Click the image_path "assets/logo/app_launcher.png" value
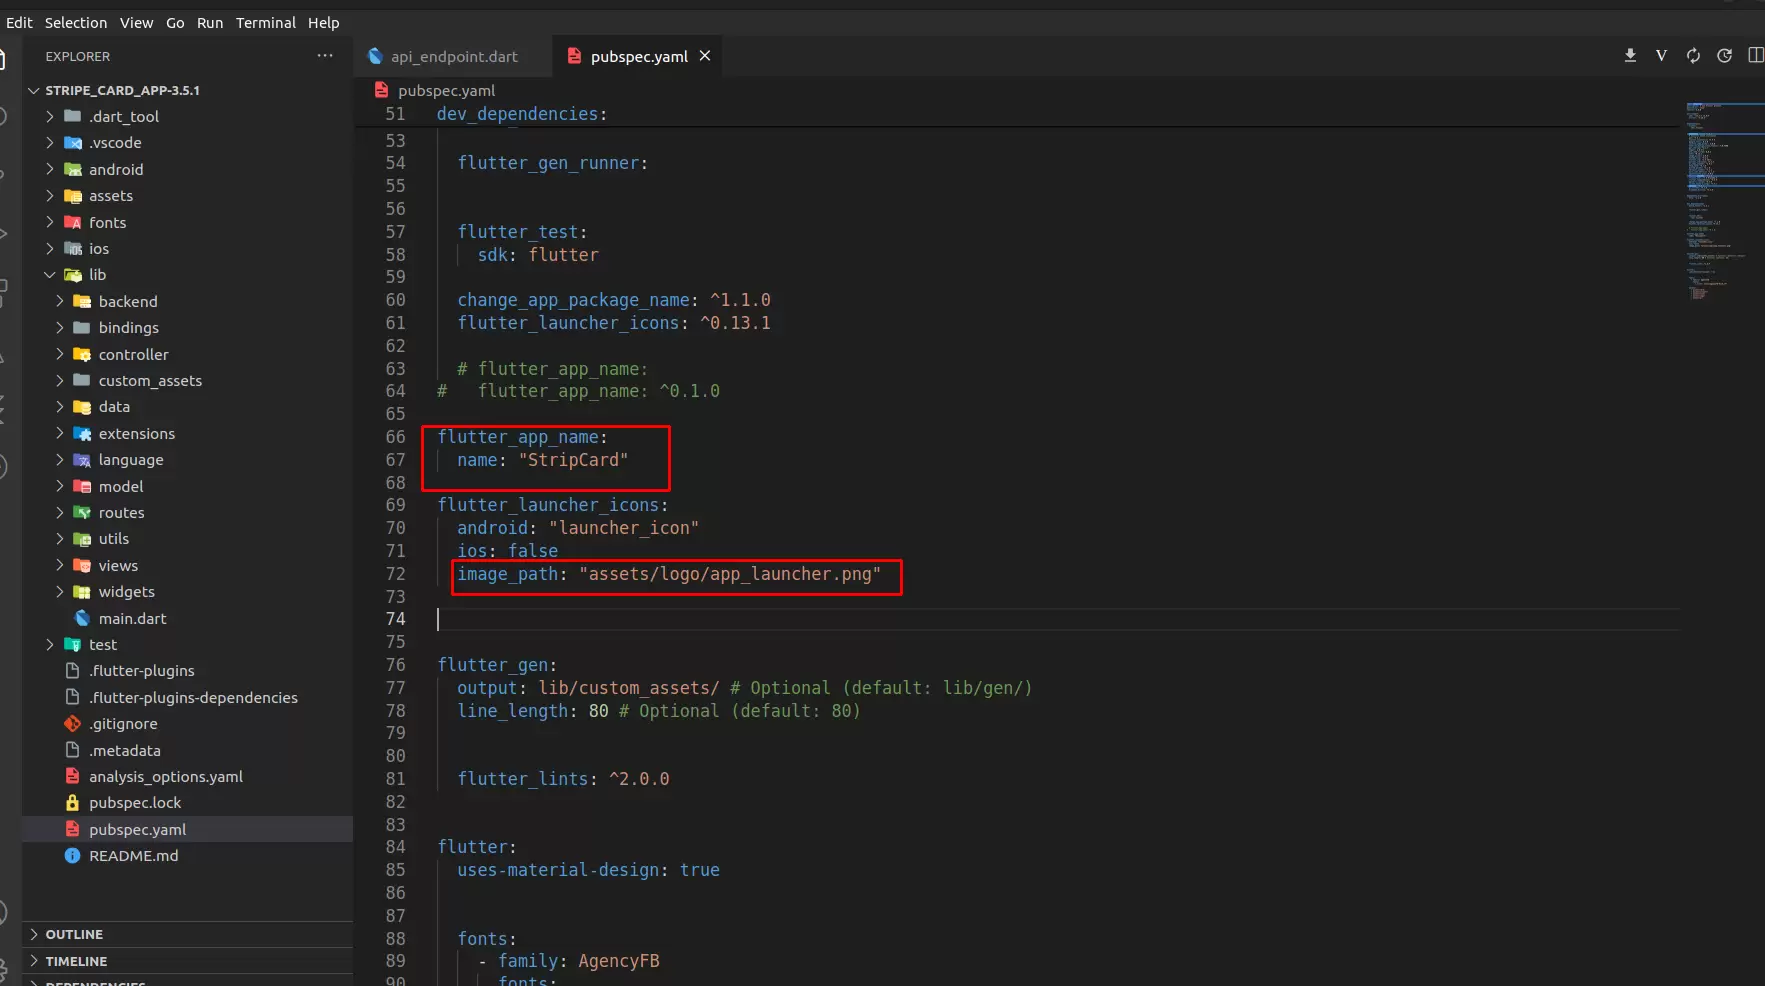This screenshot has height=986, width=1765. (730, 574)
